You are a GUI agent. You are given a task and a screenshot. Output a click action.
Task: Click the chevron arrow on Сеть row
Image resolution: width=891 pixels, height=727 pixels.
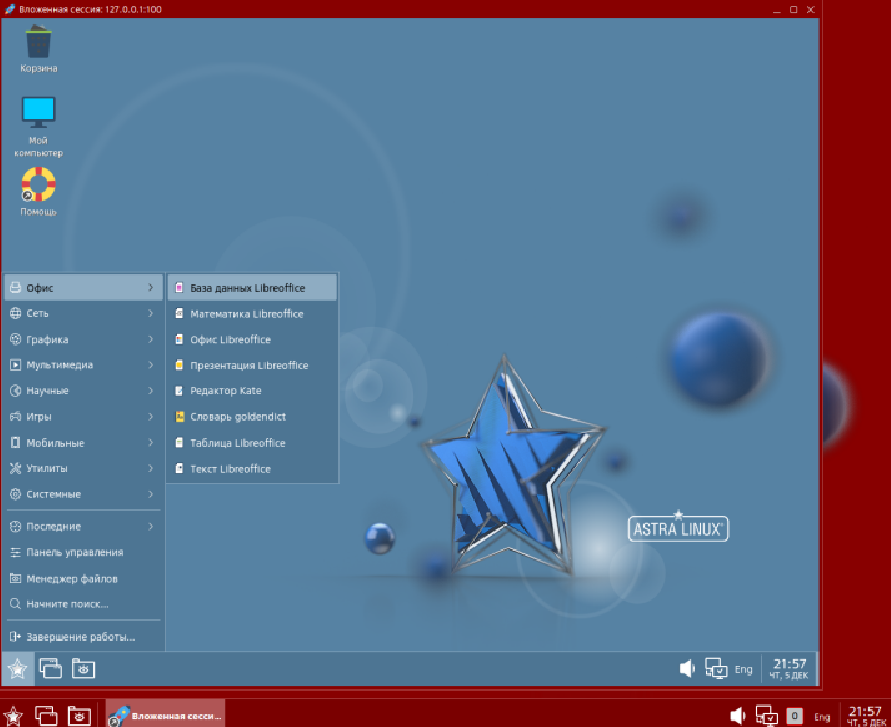(x=151, y=313)
